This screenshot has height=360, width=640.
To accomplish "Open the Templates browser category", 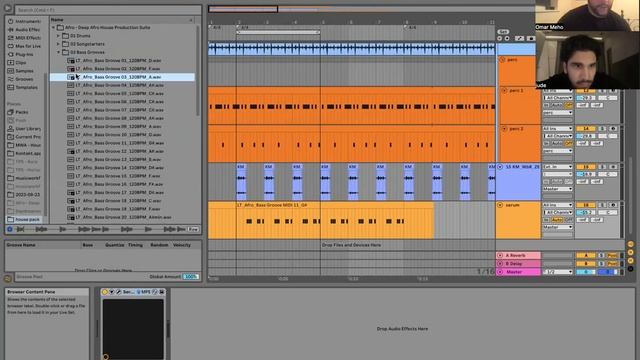I will [x=22, y=87].
